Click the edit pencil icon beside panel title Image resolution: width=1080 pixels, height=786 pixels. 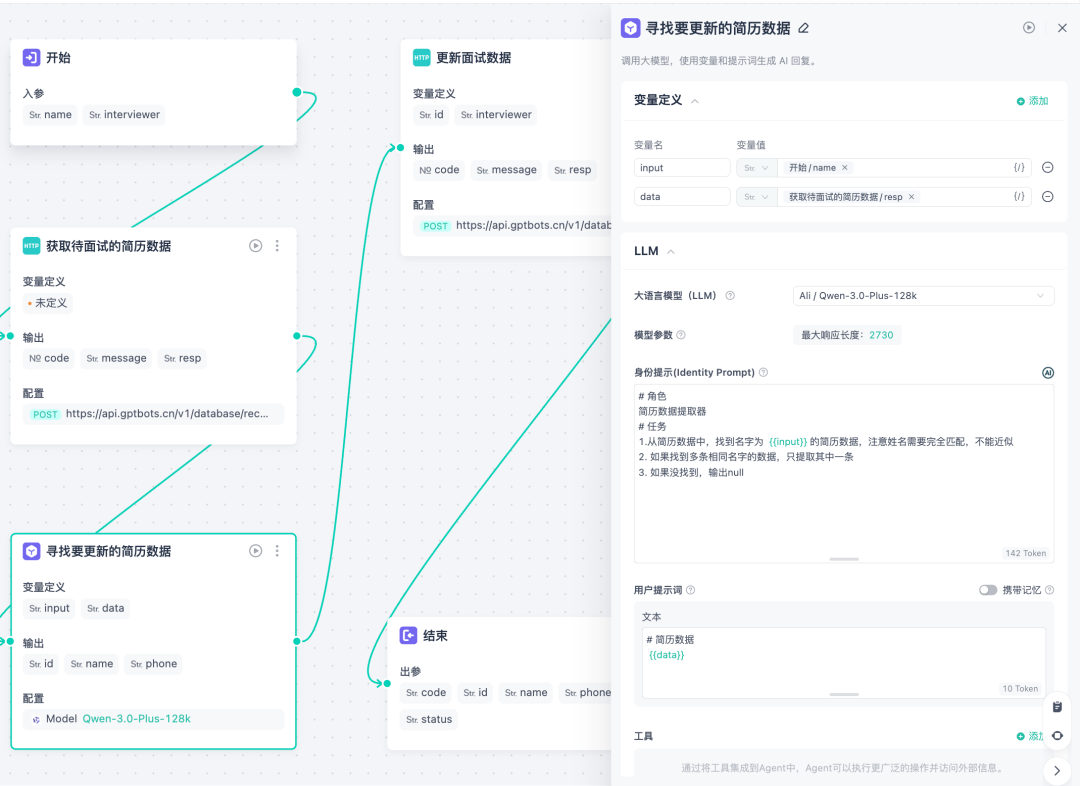pyautogui.click(x=803, y=28)
